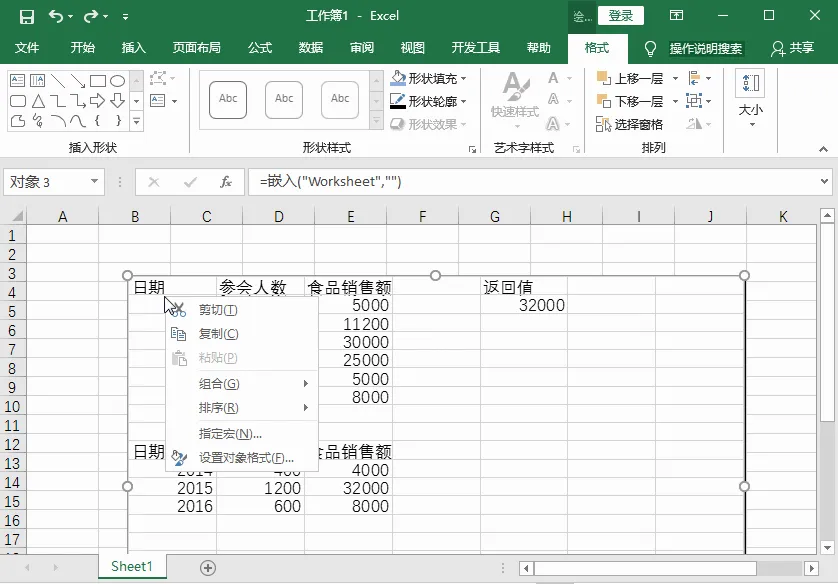The width and height of the screenshot is (838, 584).
Task: Expand the 形状填充 dropdown
Action: [x=464, y=78]
